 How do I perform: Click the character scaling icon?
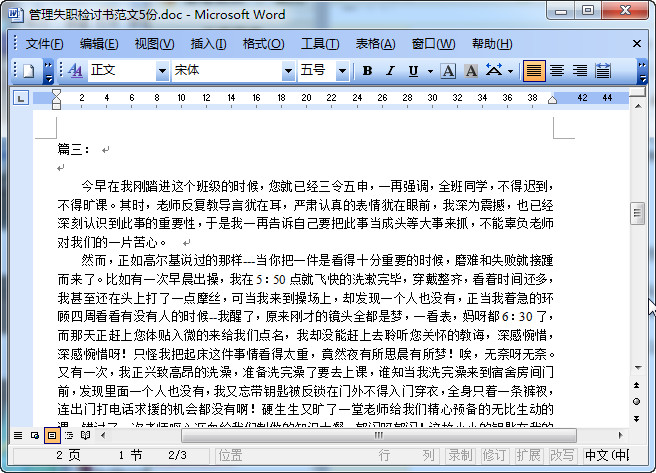point(494,71)
